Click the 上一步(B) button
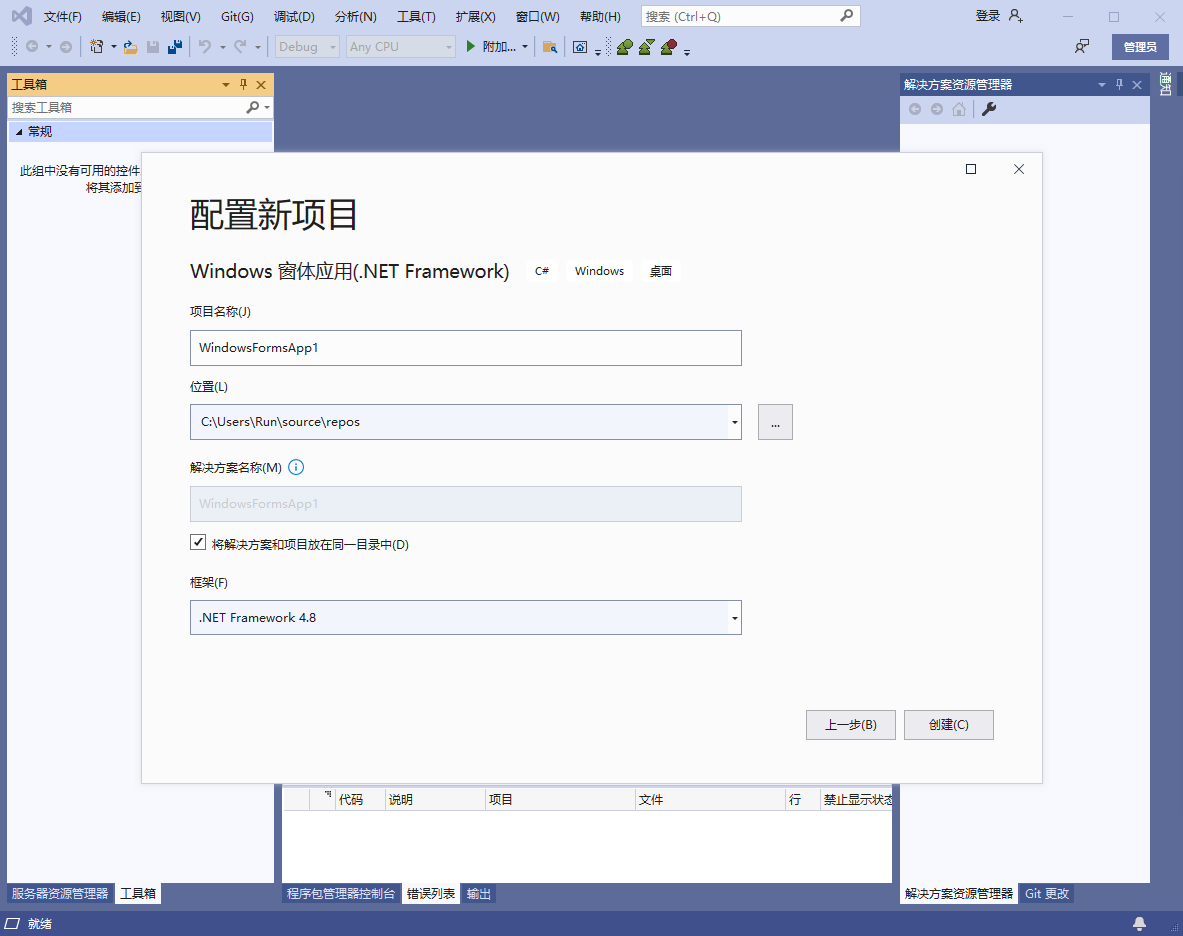The width and height of the screenshot is (1183, 936). pyautogui.click(x=850, y=724)
